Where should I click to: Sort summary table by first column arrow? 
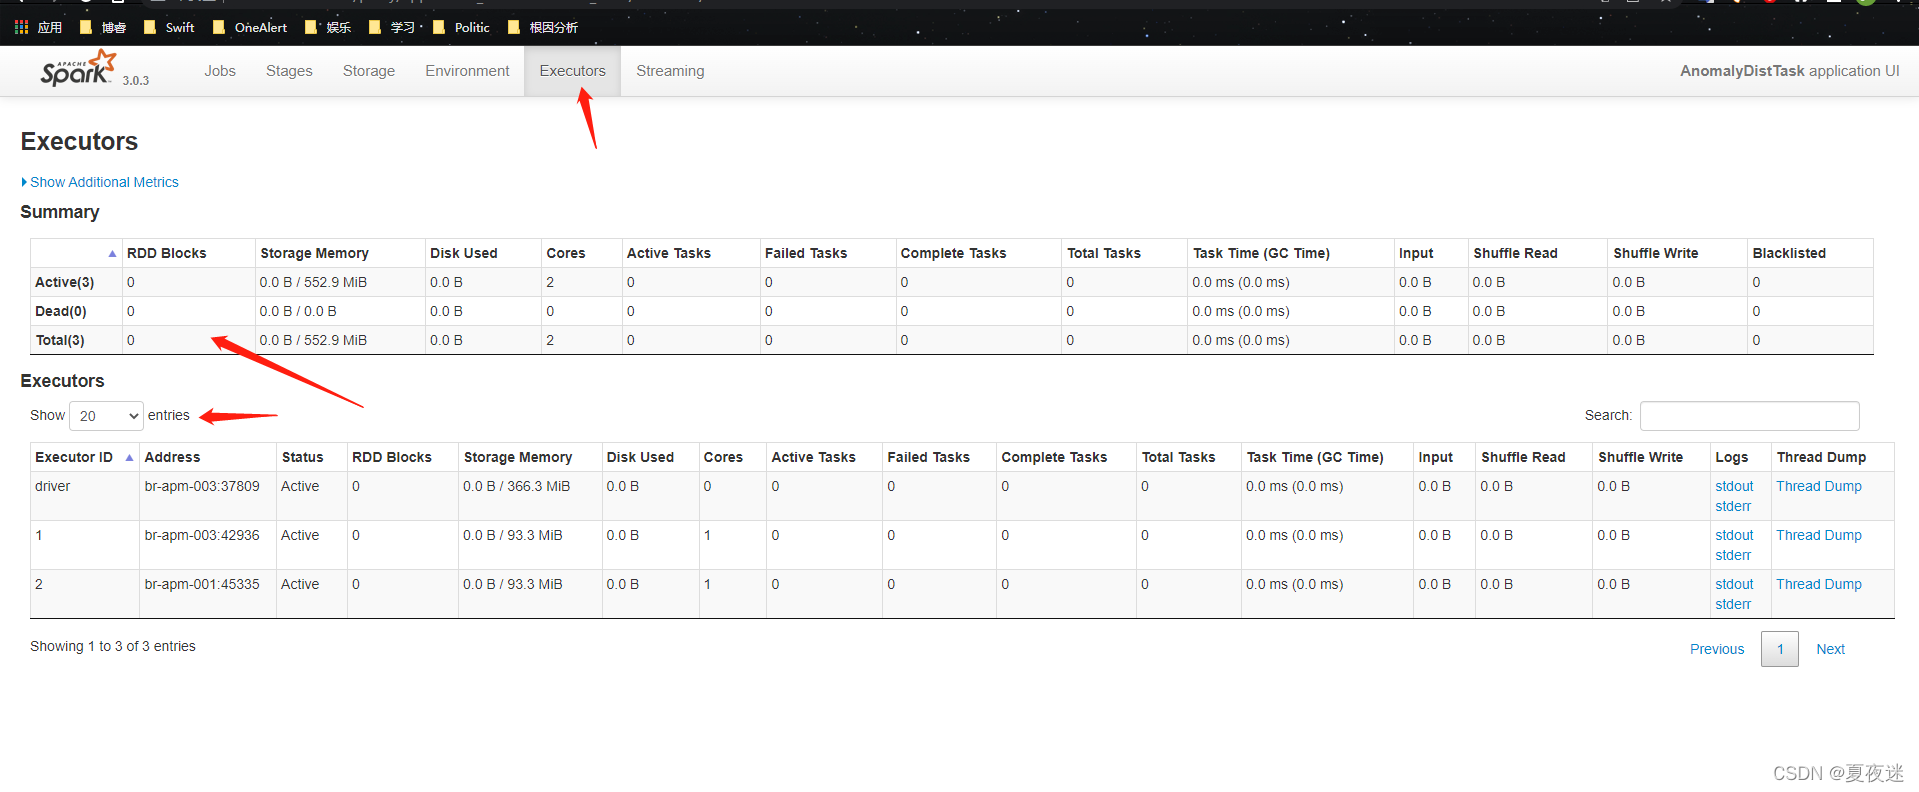[112, 254]
